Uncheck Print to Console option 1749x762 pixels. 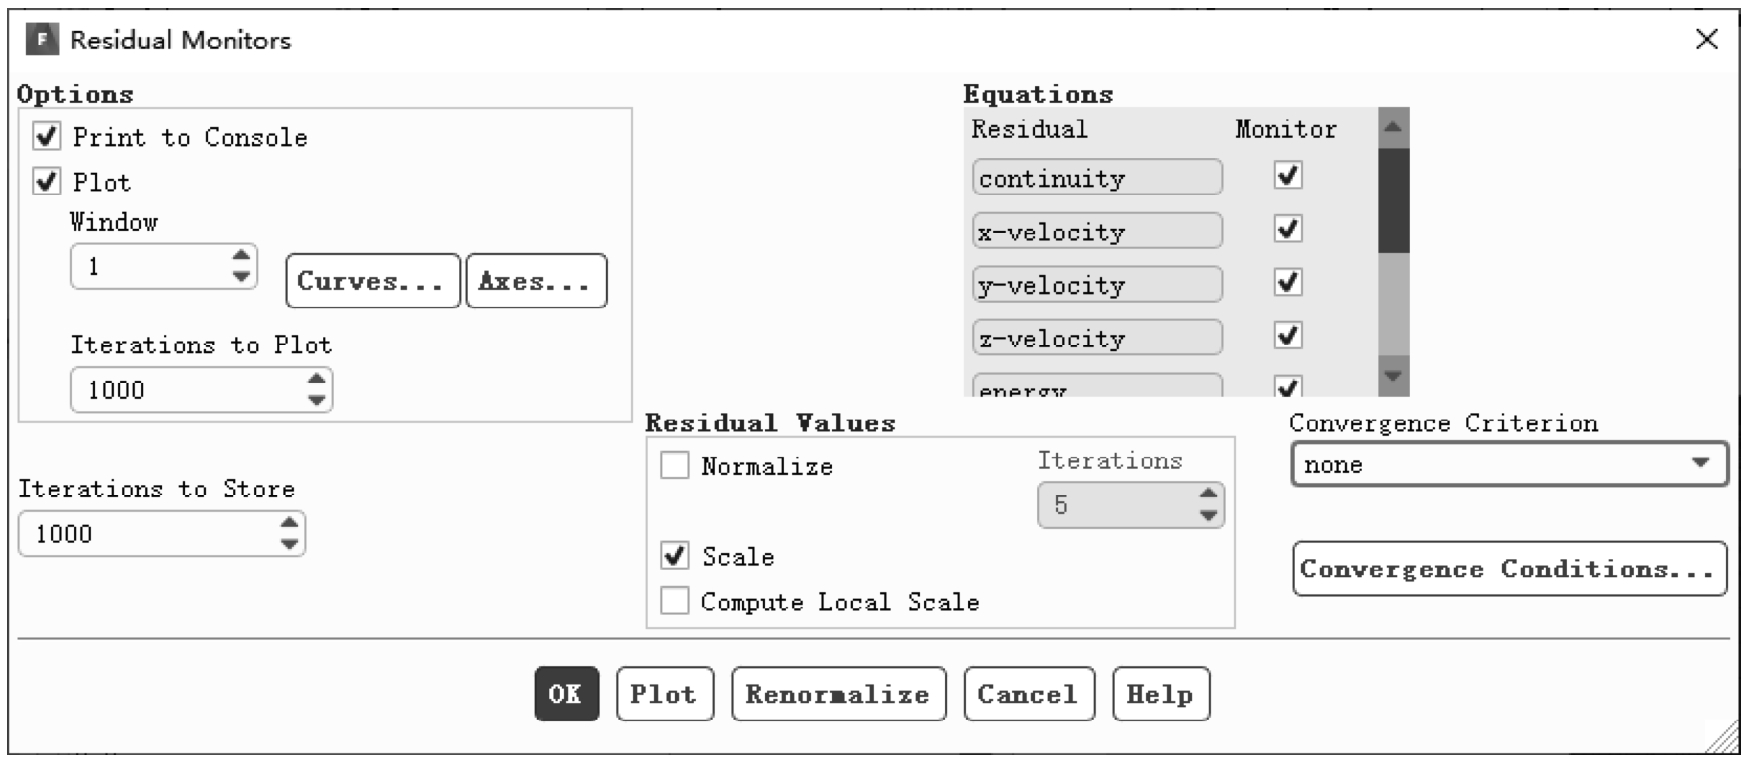47,135
